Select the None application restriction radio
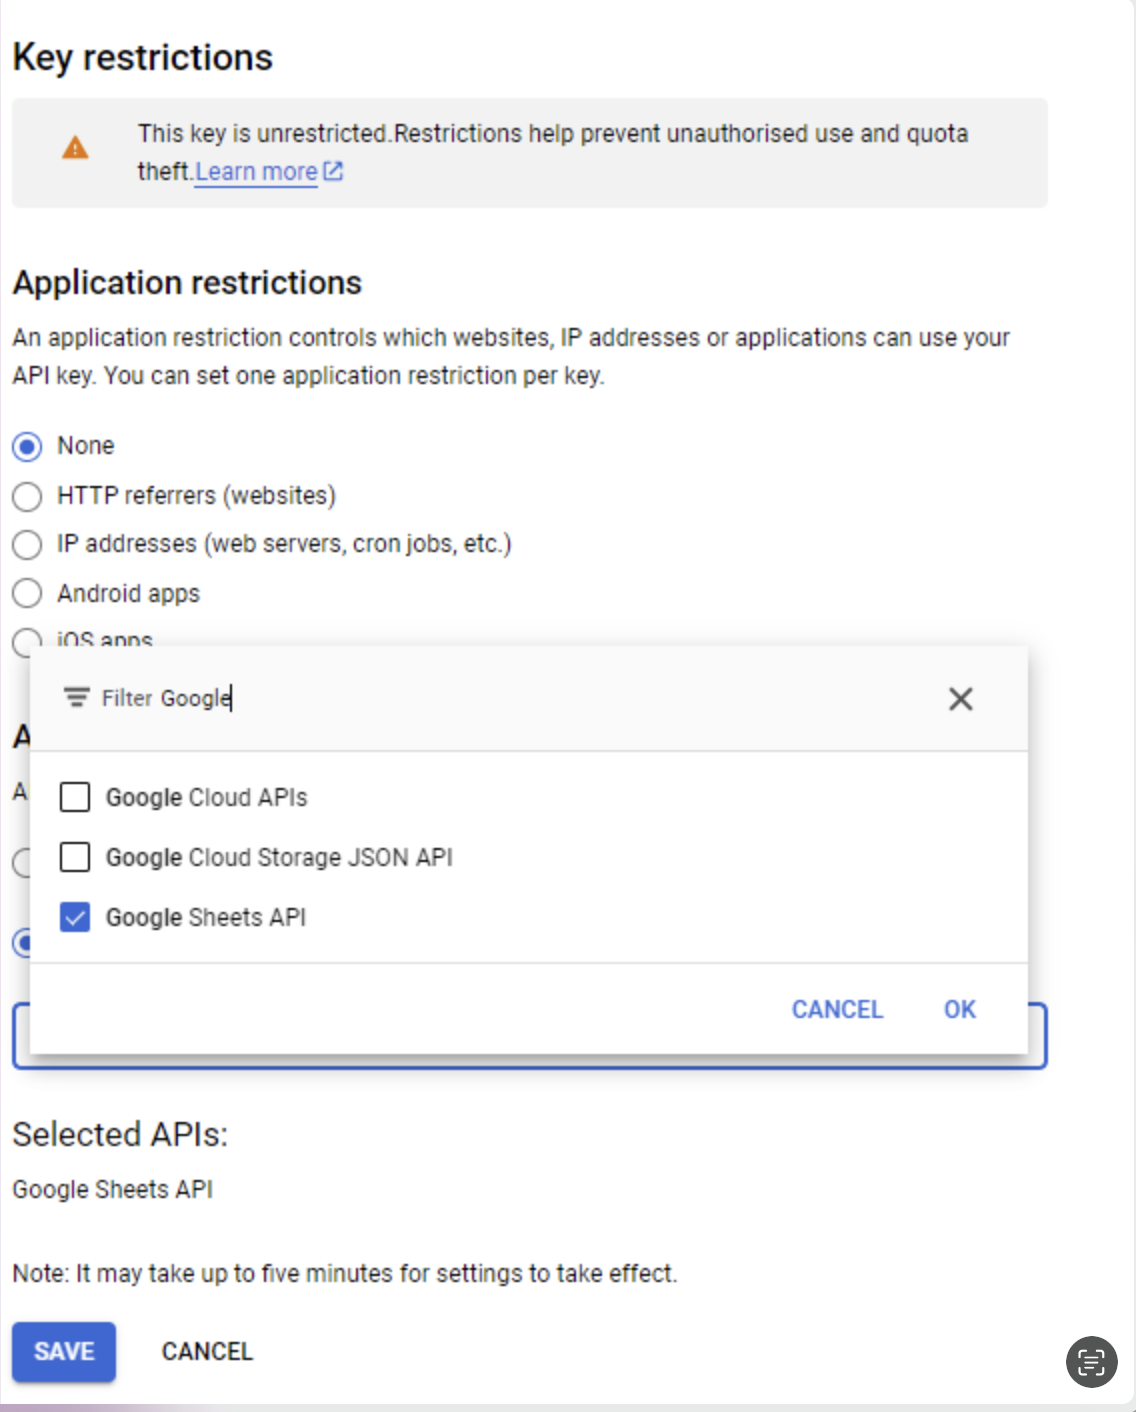The height and width of the screenshot is (1412, 1136). coord(27,446)
